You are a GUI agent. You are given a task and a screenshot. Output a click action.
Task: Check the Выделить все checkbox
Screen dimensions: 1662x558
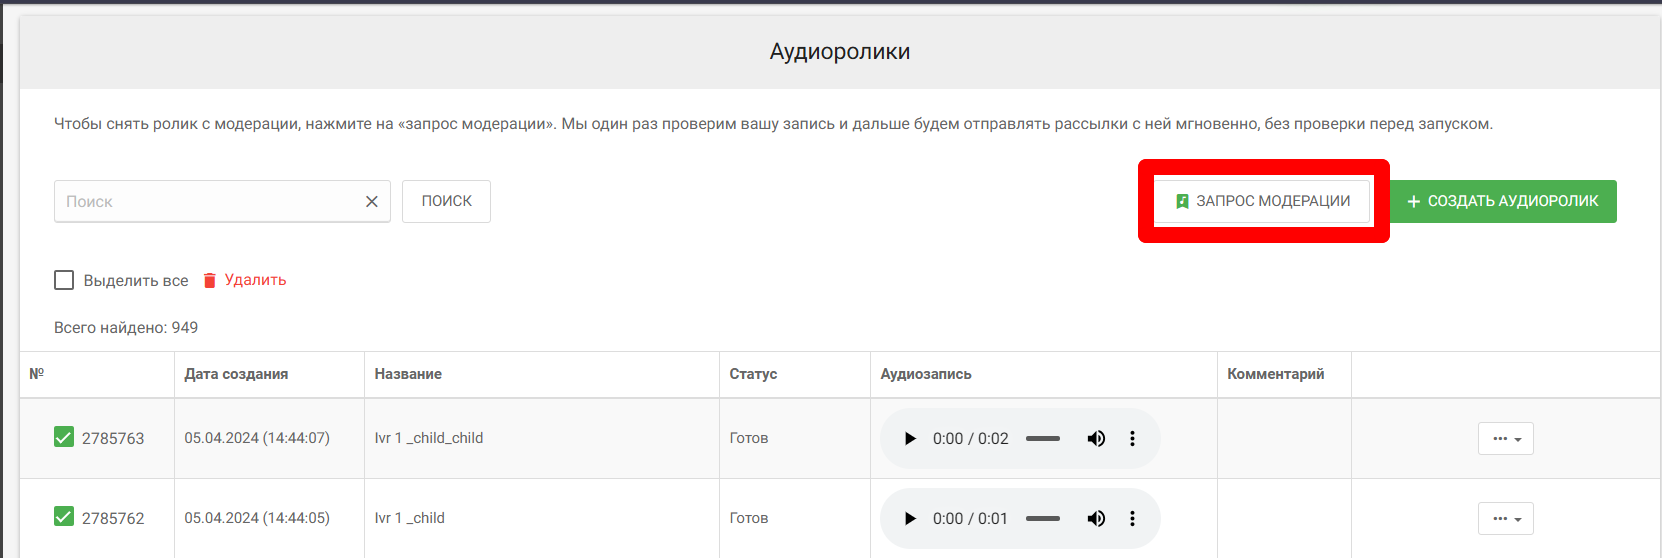64,281
